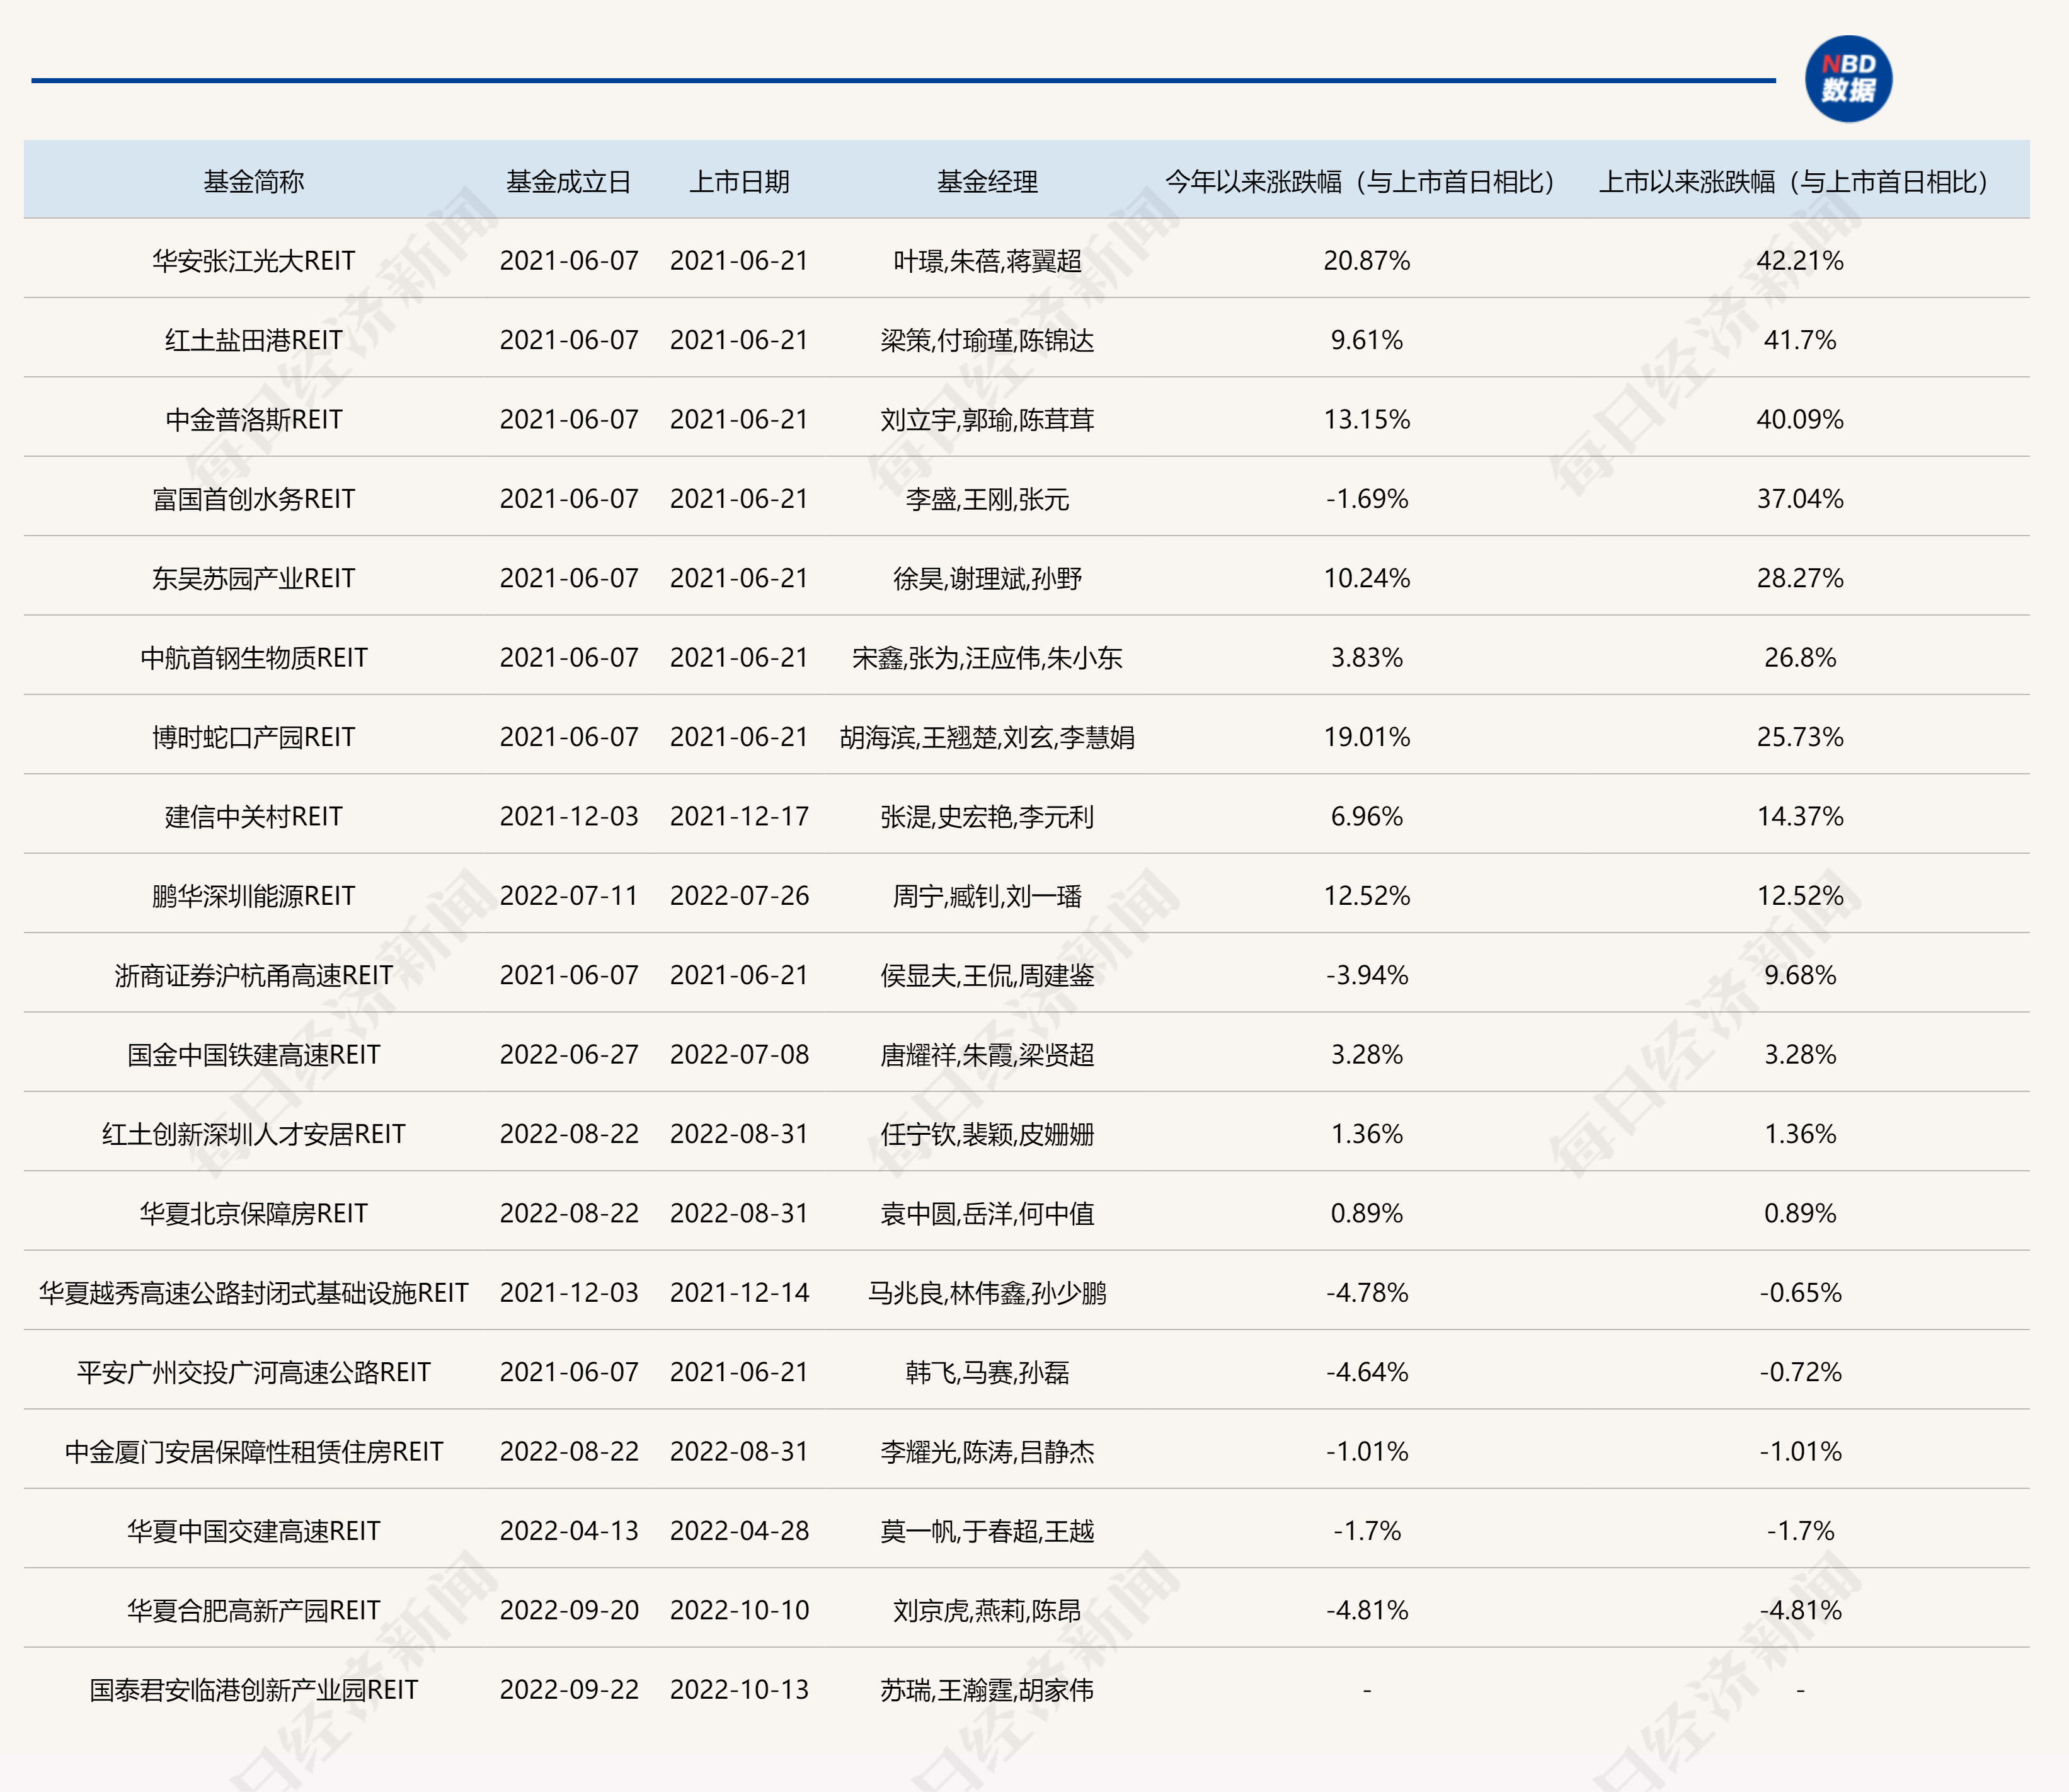The image size is (2069, 1792).
Task: Click the fund name 国泰君安临港创新产业园REIT
Action: point(254,1690)
